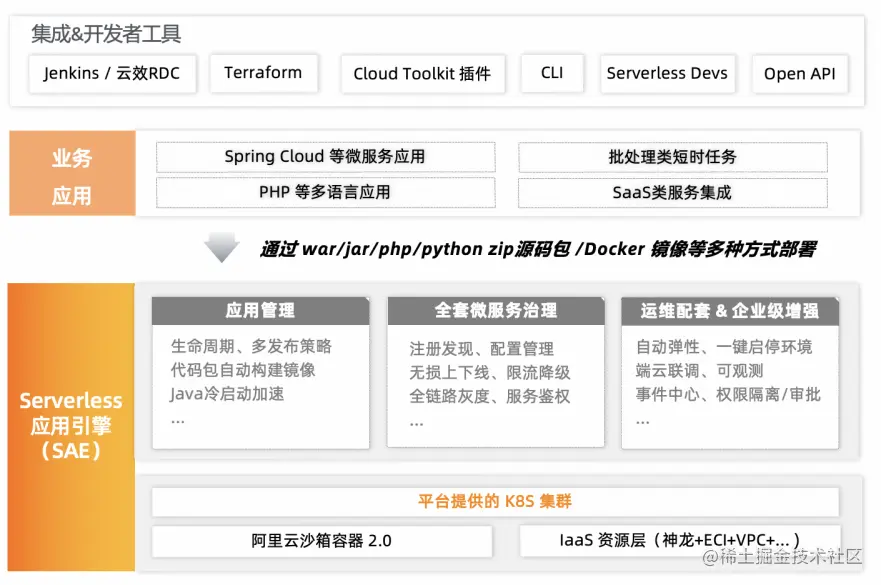Click the war/jar/php/python deployment description text
The image size is (881, 585).
(x=538, y=249)
